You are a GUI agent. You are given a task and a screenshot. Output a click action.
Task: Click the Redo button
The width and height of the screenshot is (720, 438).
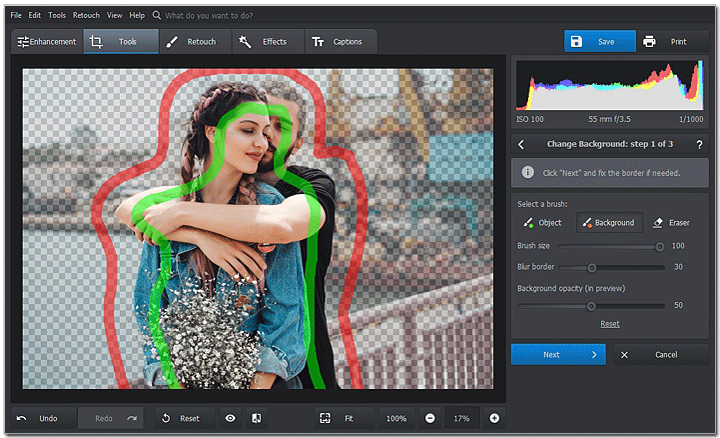(111, 418)
